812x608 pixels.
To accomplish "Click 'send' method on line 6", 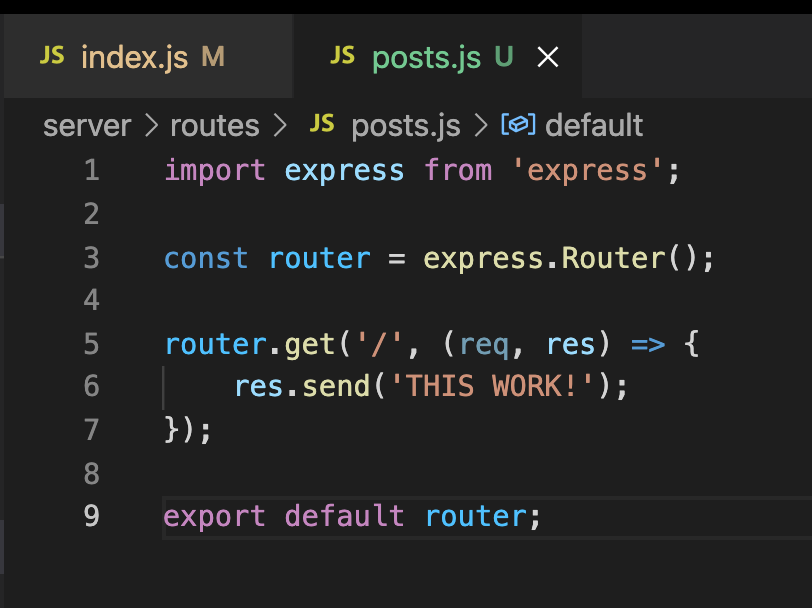I will 336,387.
